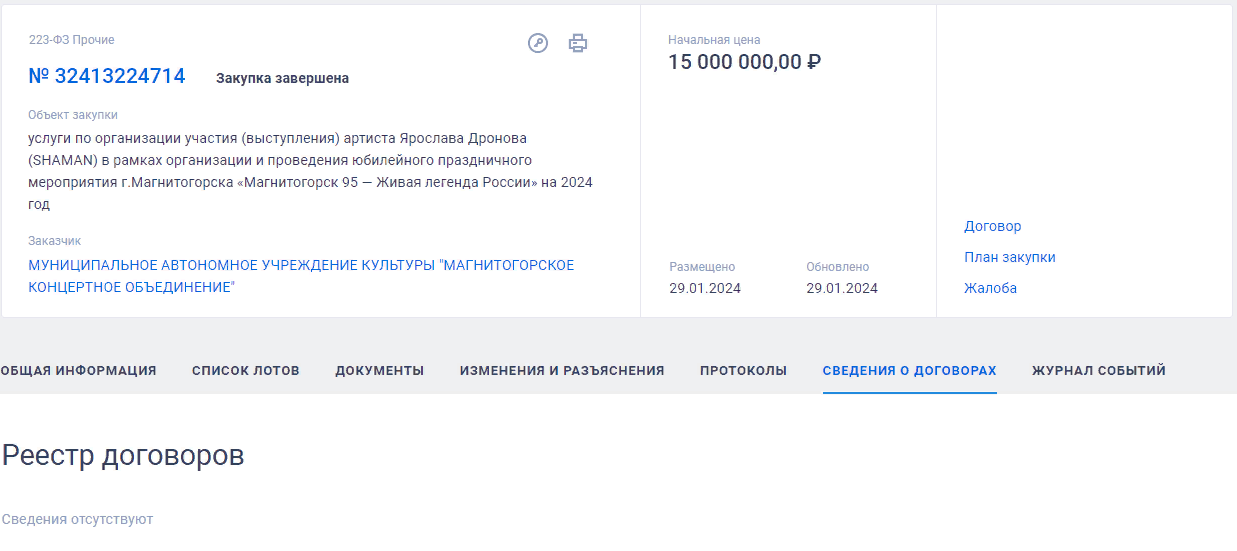Click the Жалоба link
This screenshot has width=1237, height=551.
[990, 288]
